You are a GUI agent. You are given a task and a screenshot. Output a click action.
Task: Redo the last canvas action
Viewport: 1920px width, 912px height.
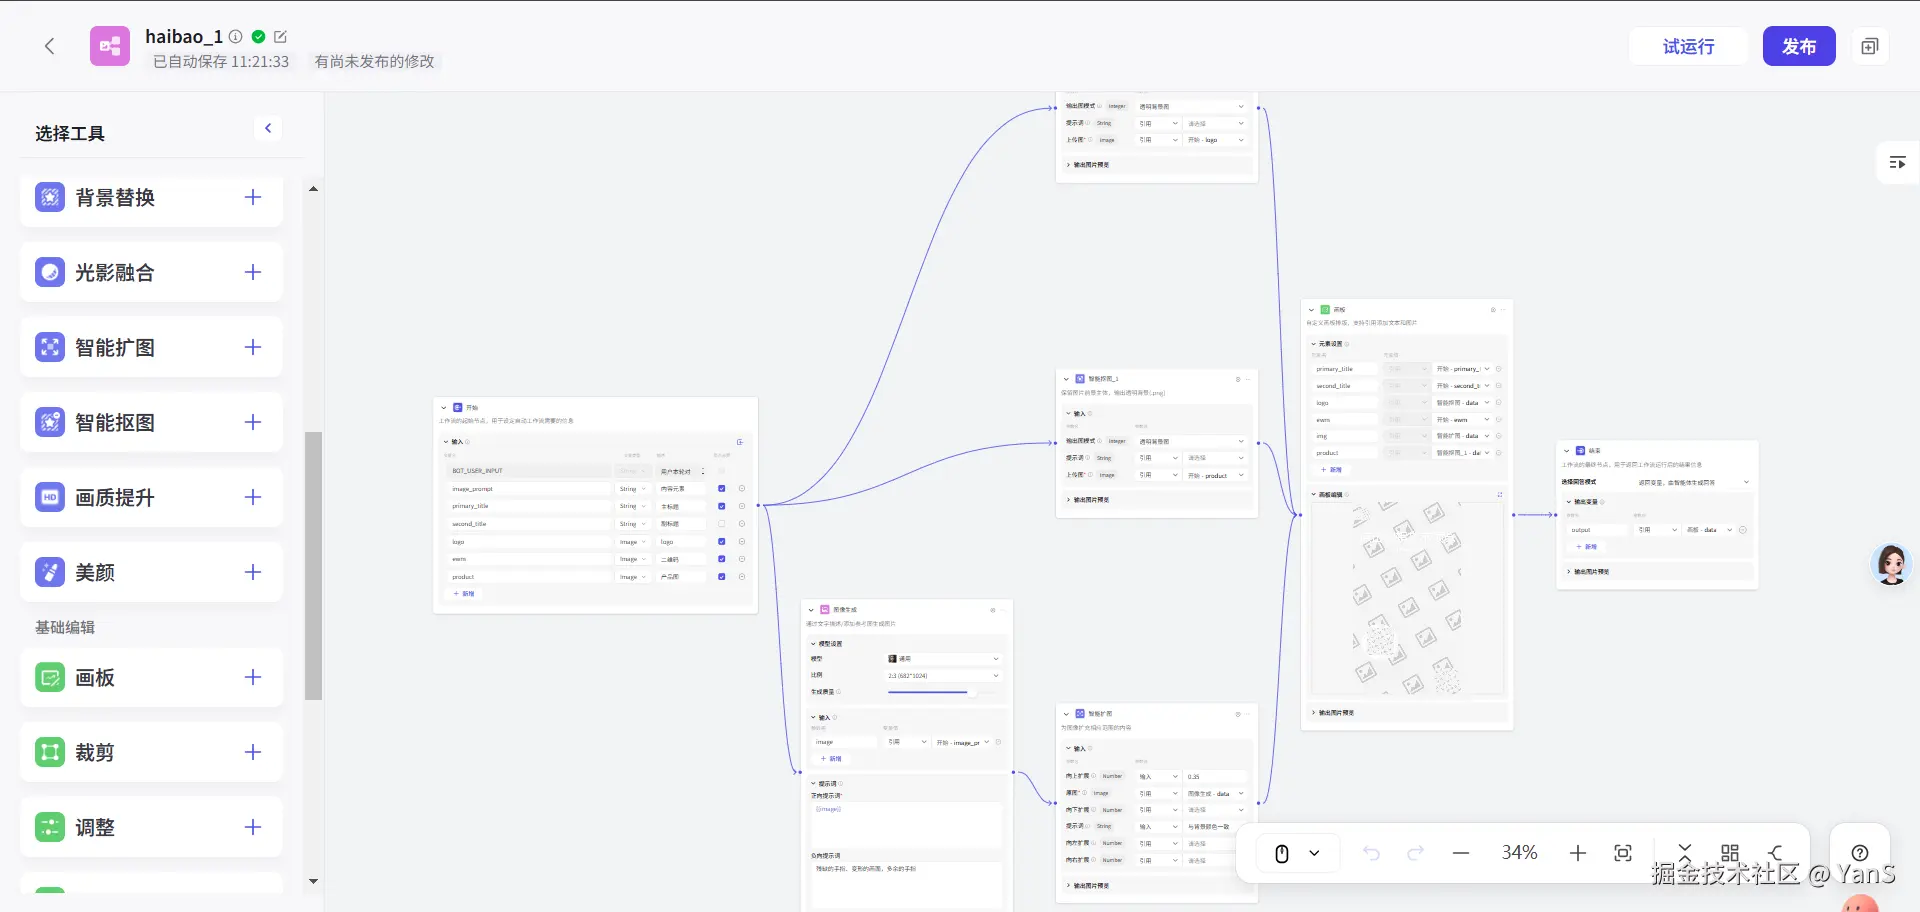pos(1415,853)
